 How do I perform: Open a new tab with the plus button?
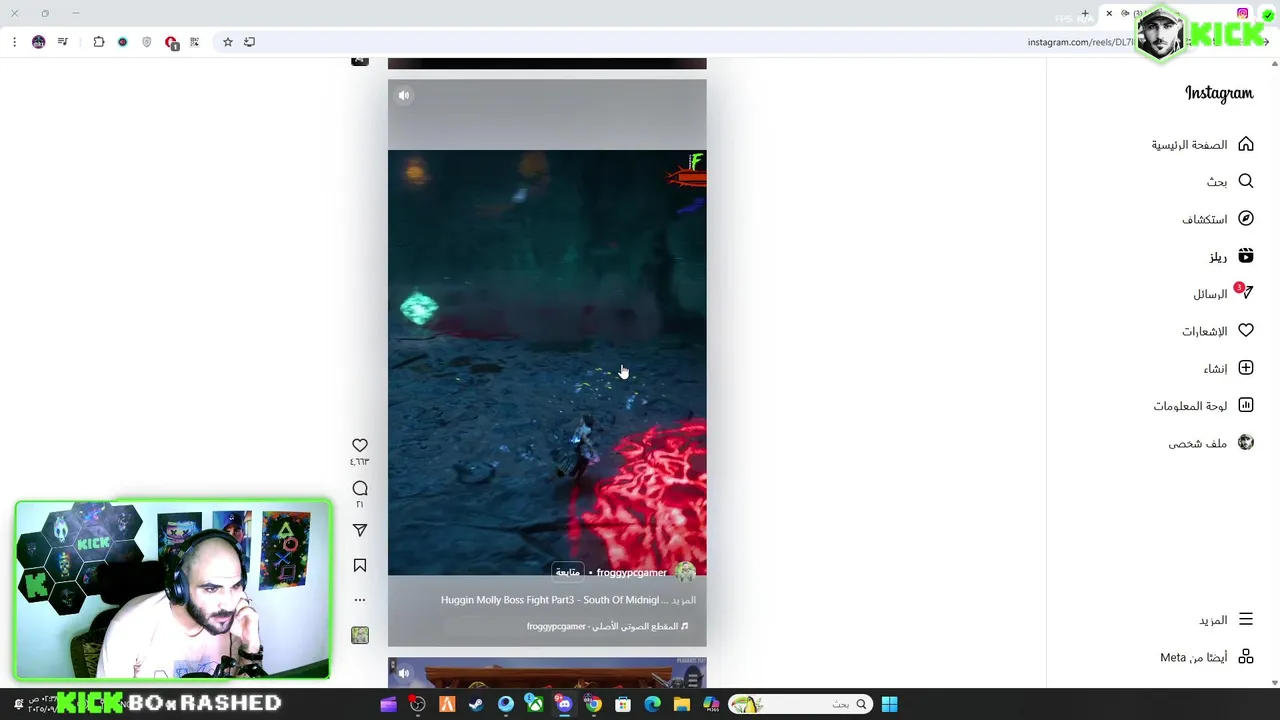[1085, 14]
